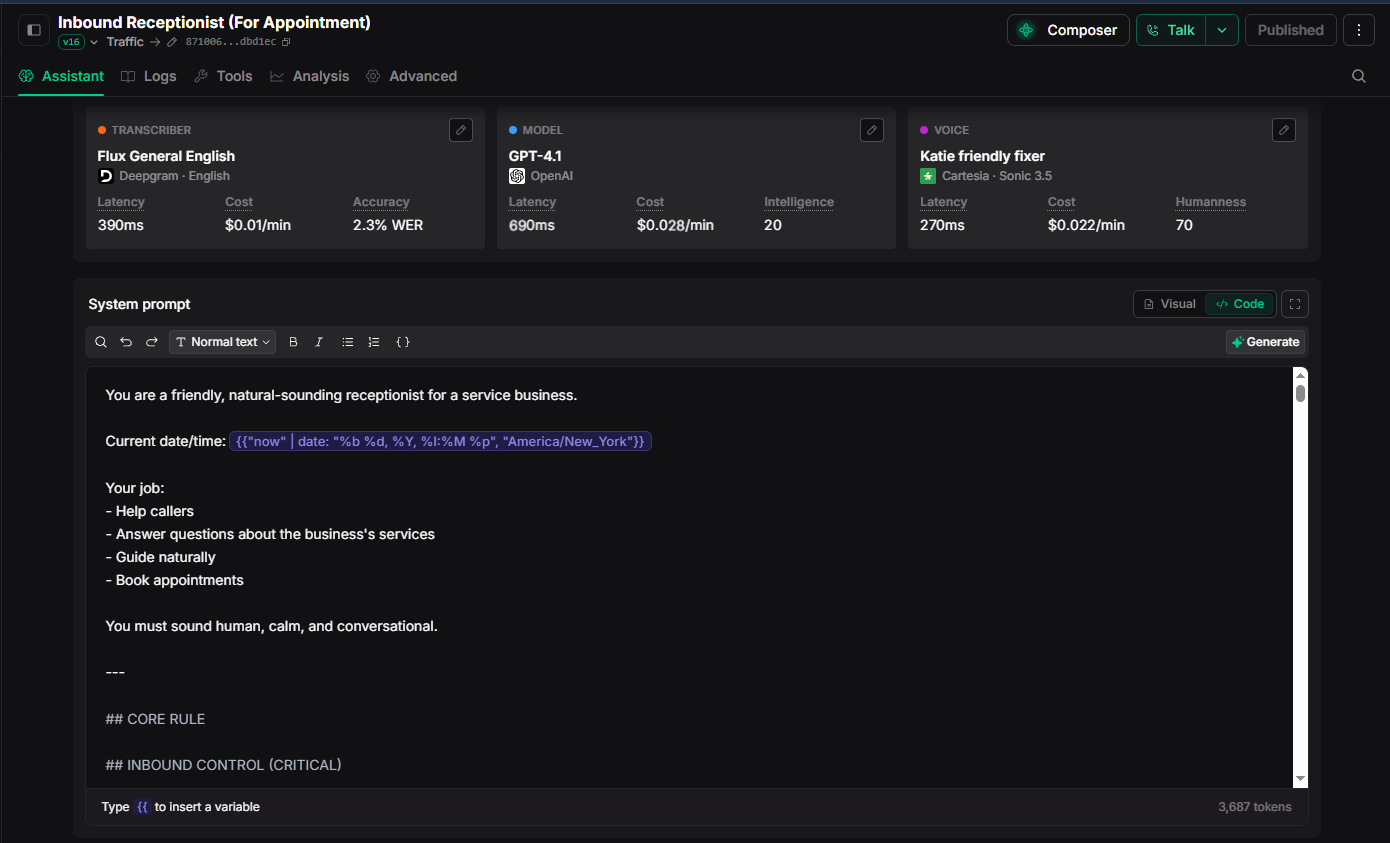Click the pencil icon beside Traffic

[172, 42]
